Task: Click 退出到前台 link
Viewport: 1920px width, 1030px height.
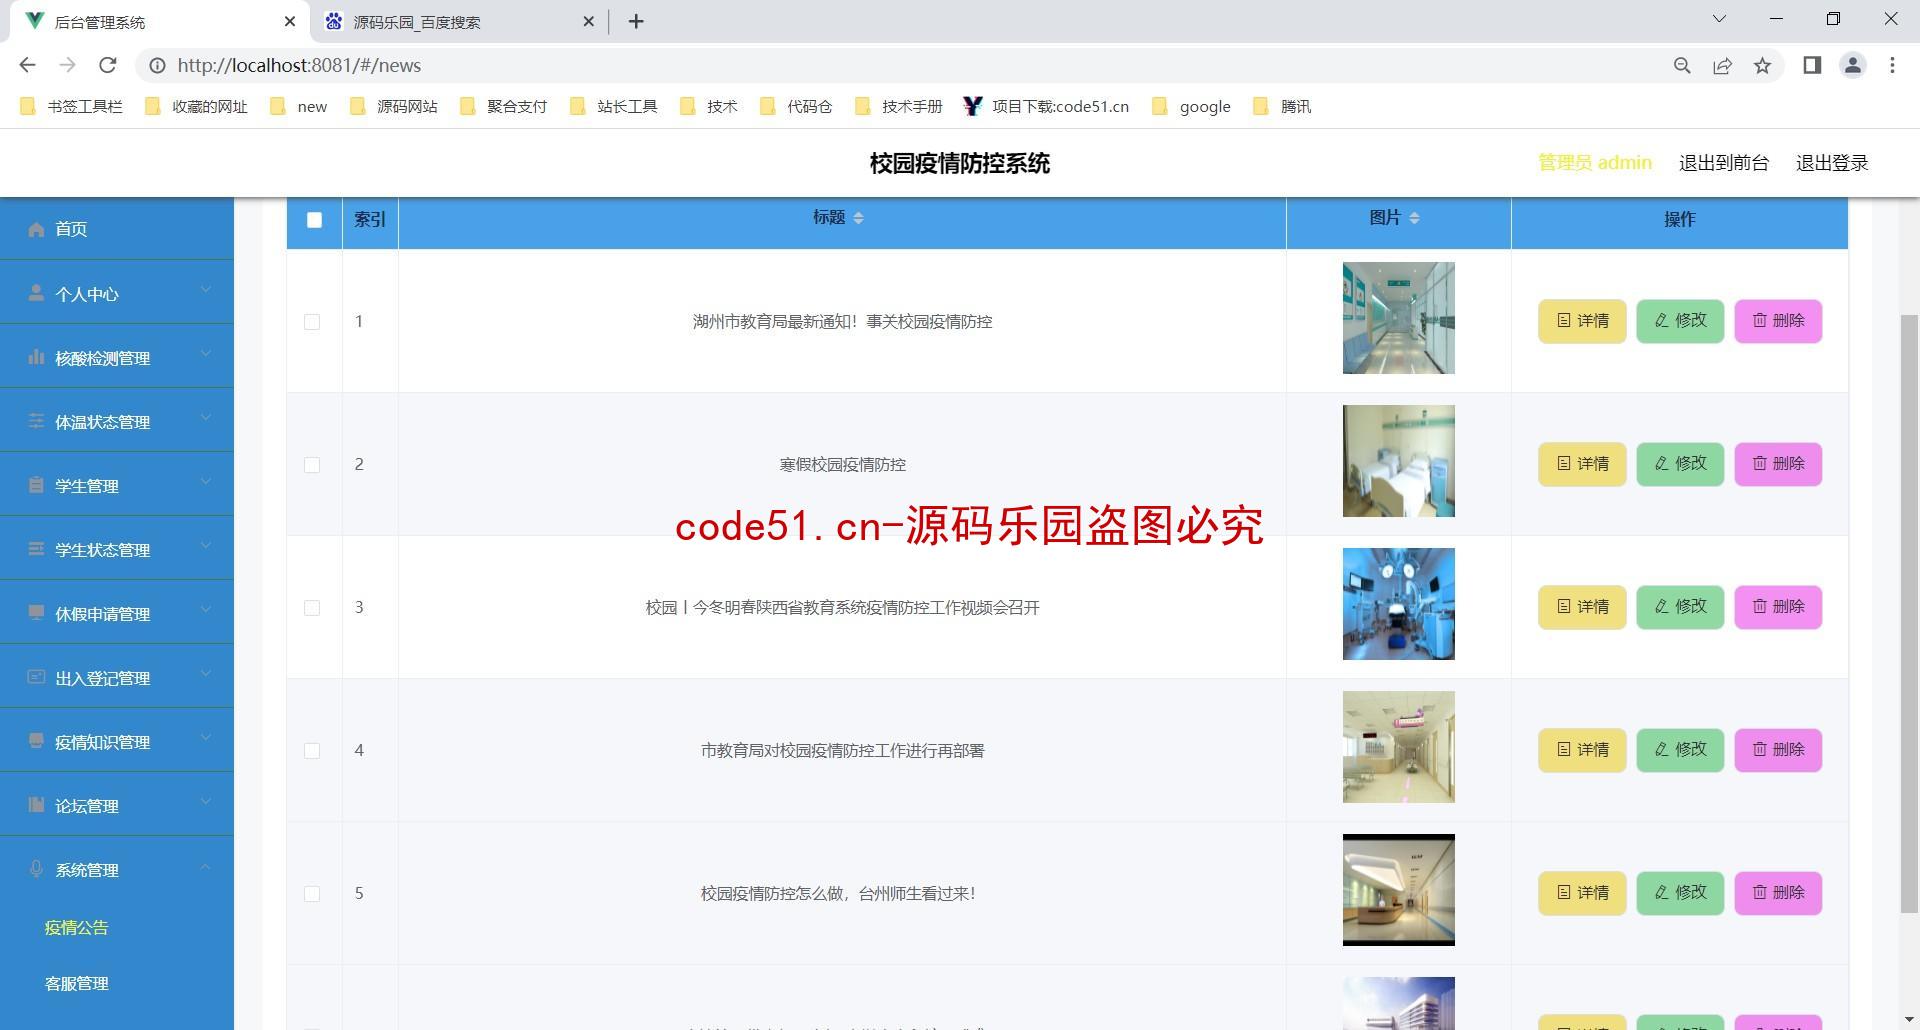Action: [x=1723, y=163]
